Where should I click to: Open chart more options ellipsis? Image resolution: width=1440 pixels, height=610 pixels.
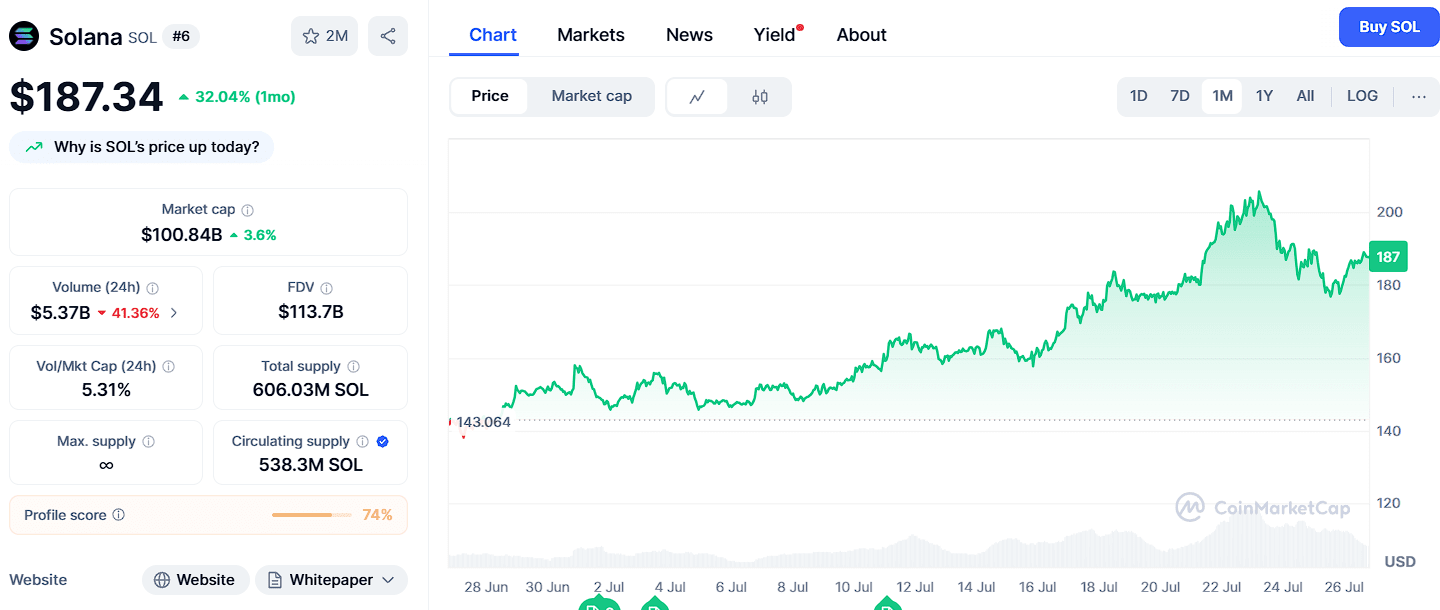(1419, 97)
